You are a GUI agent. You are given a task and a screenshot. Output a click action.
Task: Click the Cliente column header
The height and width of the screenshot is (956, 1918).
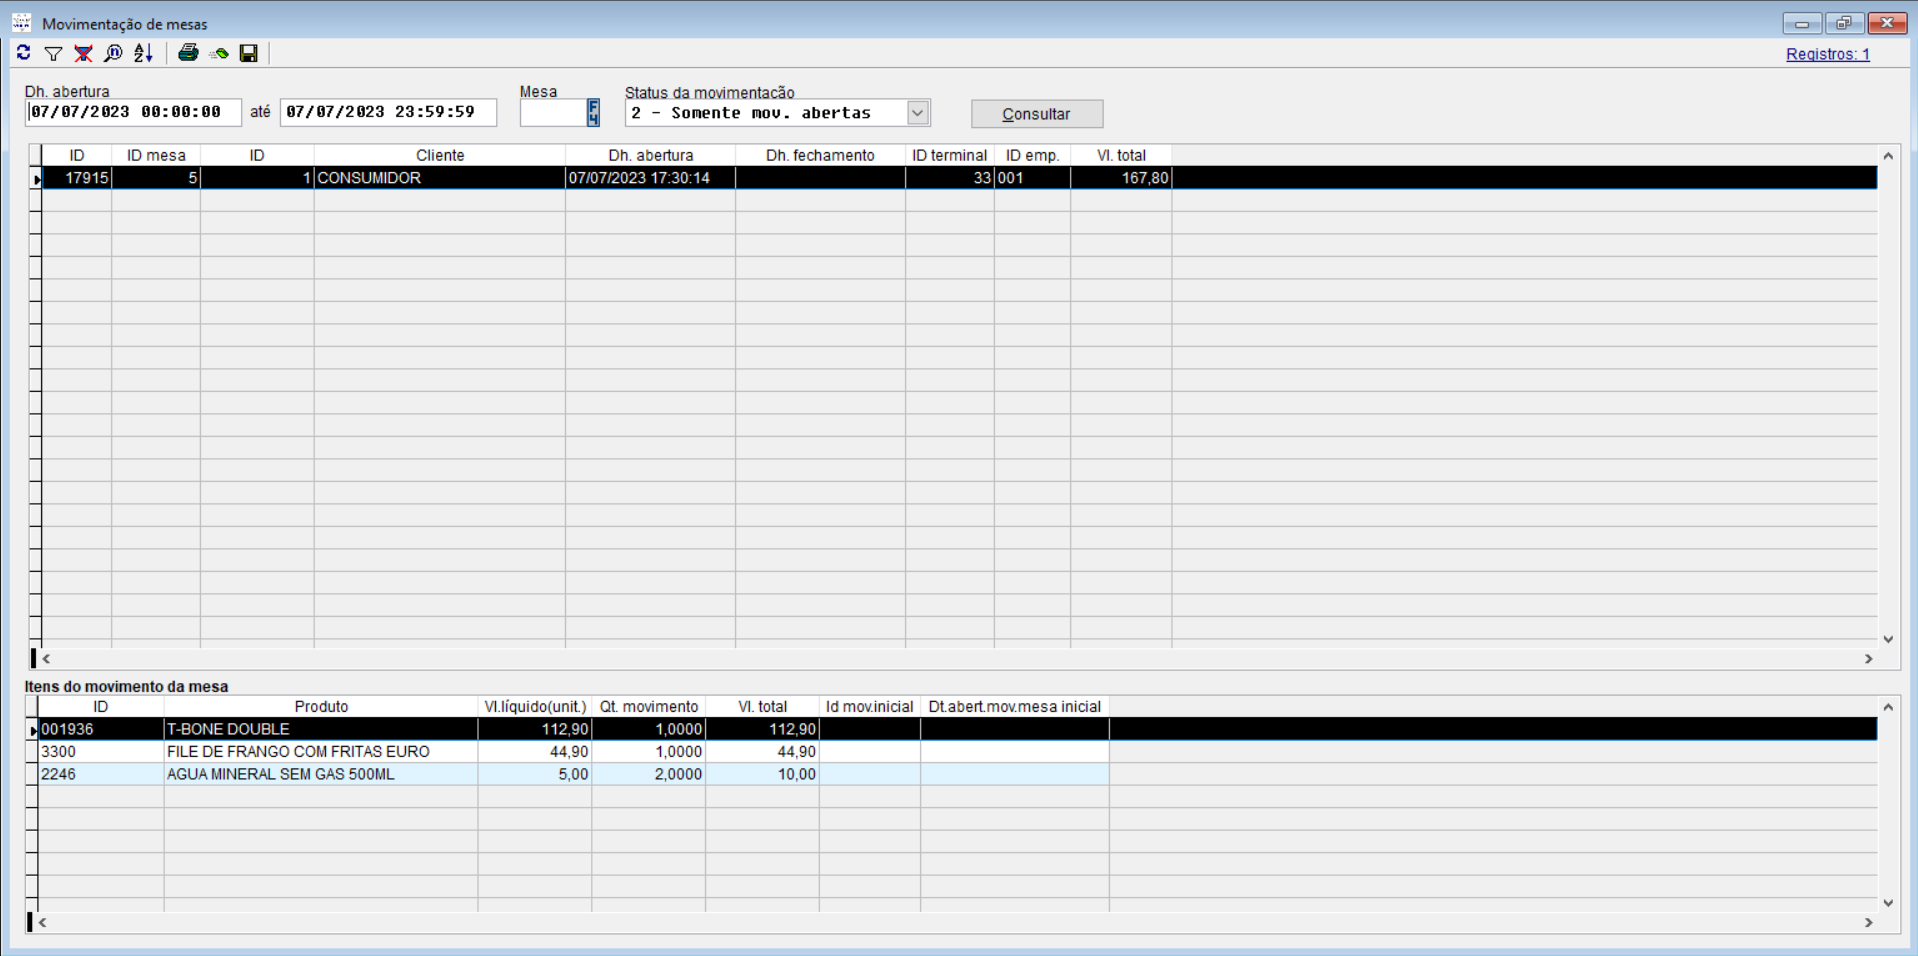[440, 155]
